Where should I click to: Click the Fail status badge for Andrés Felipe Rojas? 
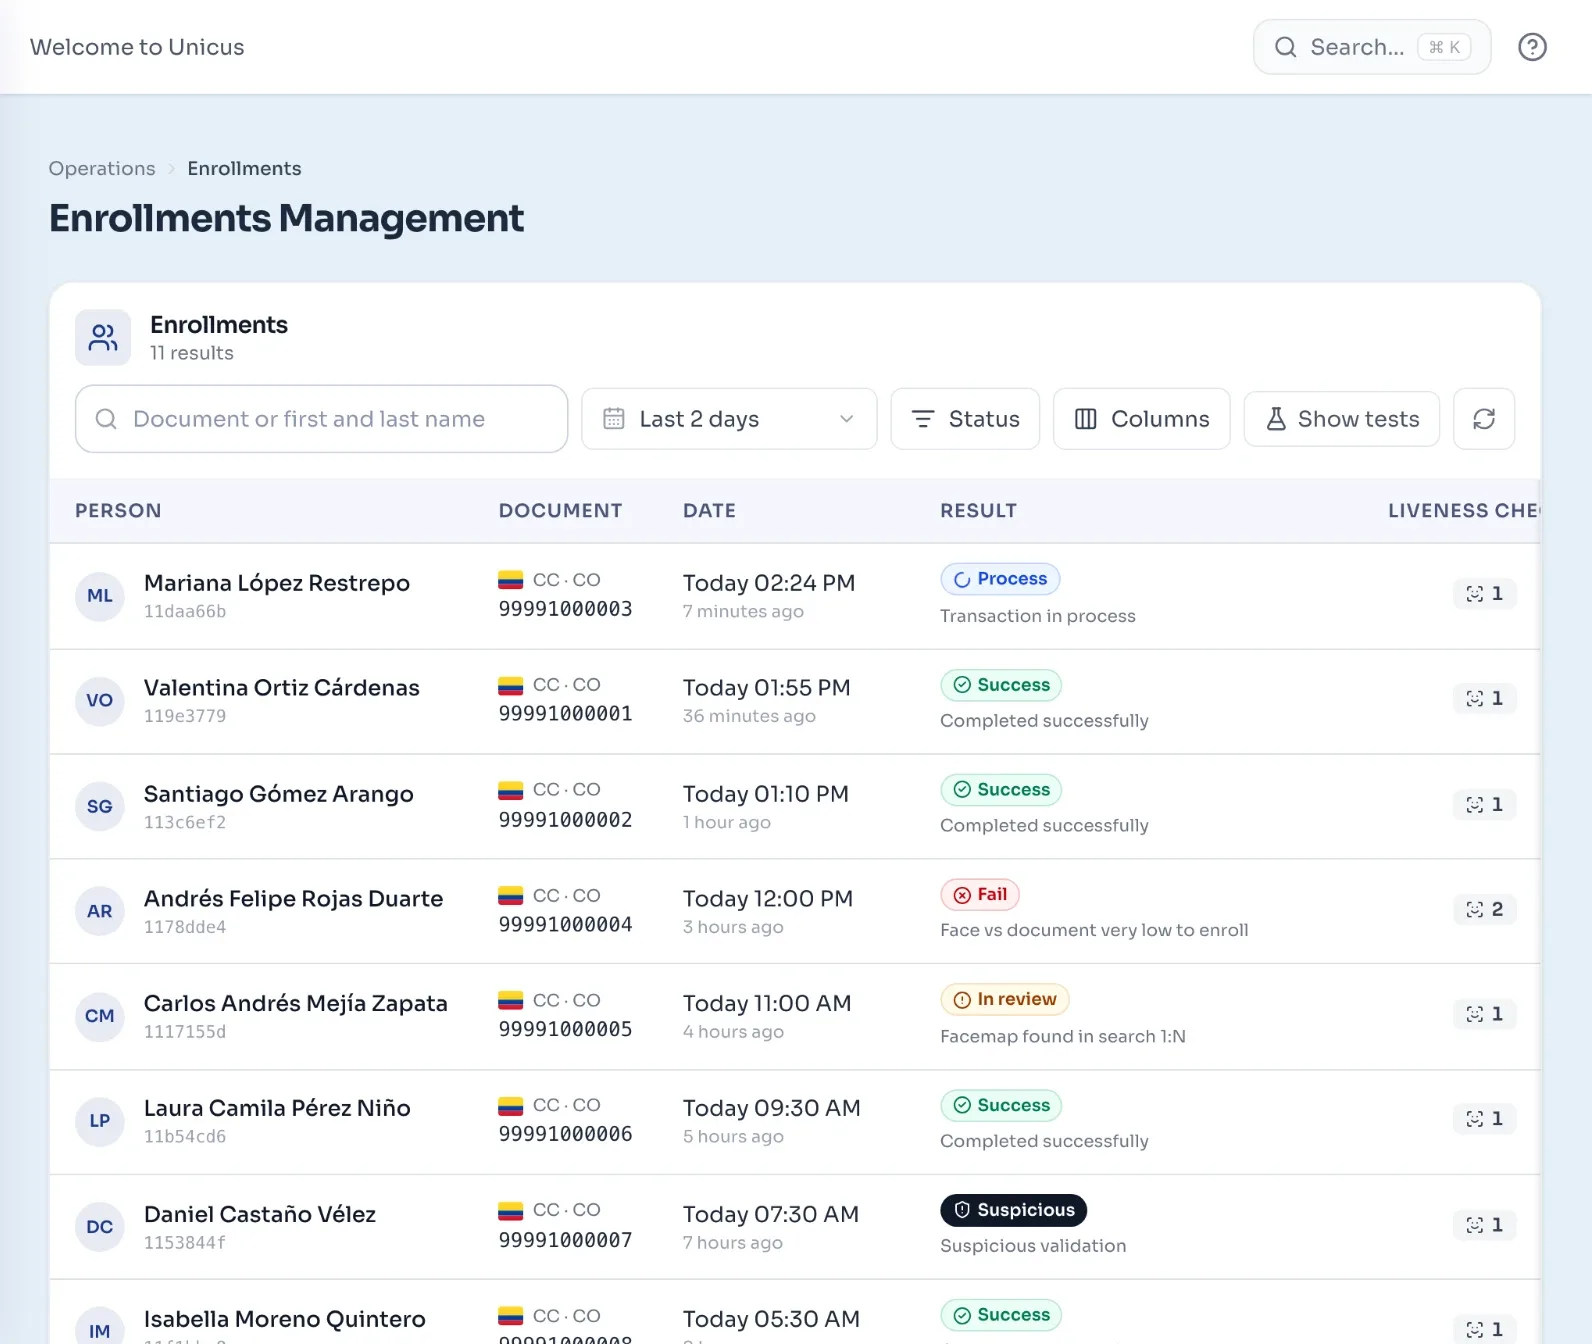[980, 895]
